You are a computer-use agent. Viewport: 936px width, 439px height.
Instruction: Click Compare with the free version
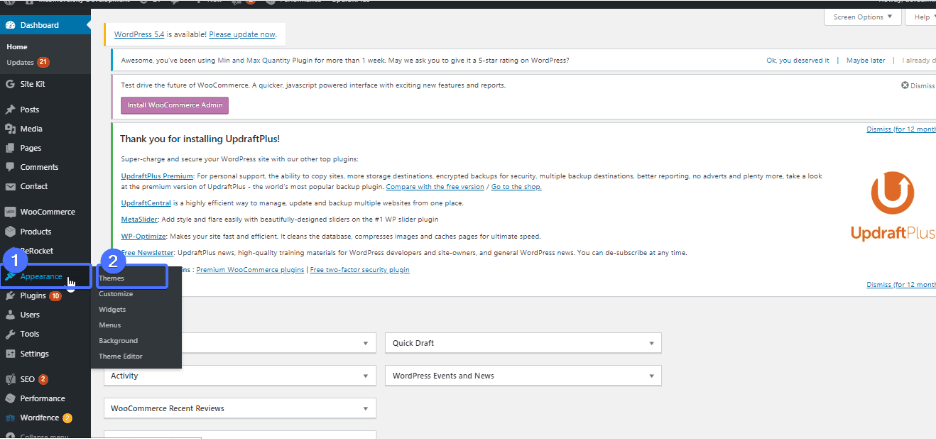click(435, 186)
